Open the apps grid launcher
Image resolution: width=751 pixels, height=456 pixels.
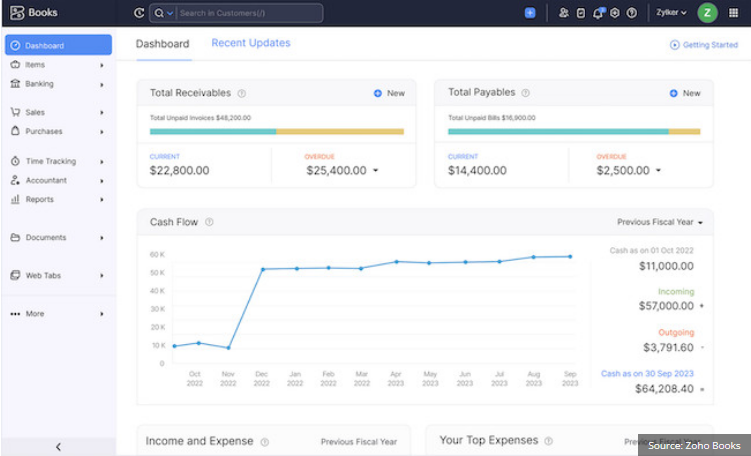pyautogui.click(x=735, y=13)
